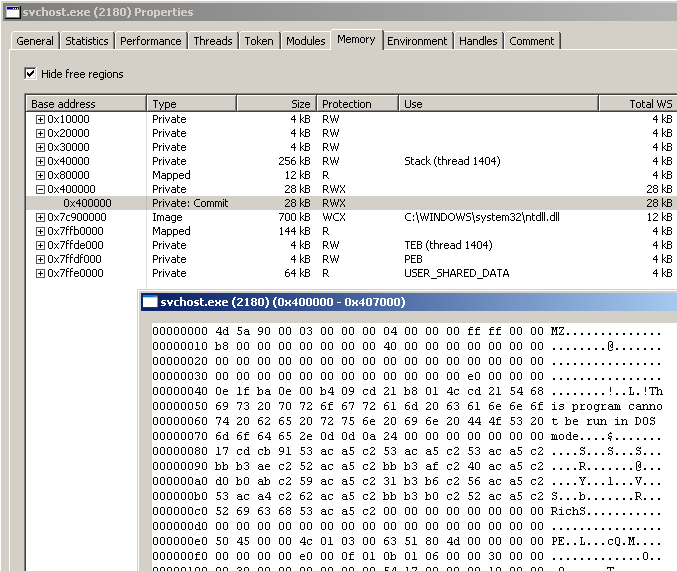
Task: Click hex row at offset 000000c0 with Rich
Action: pos(406,511)
